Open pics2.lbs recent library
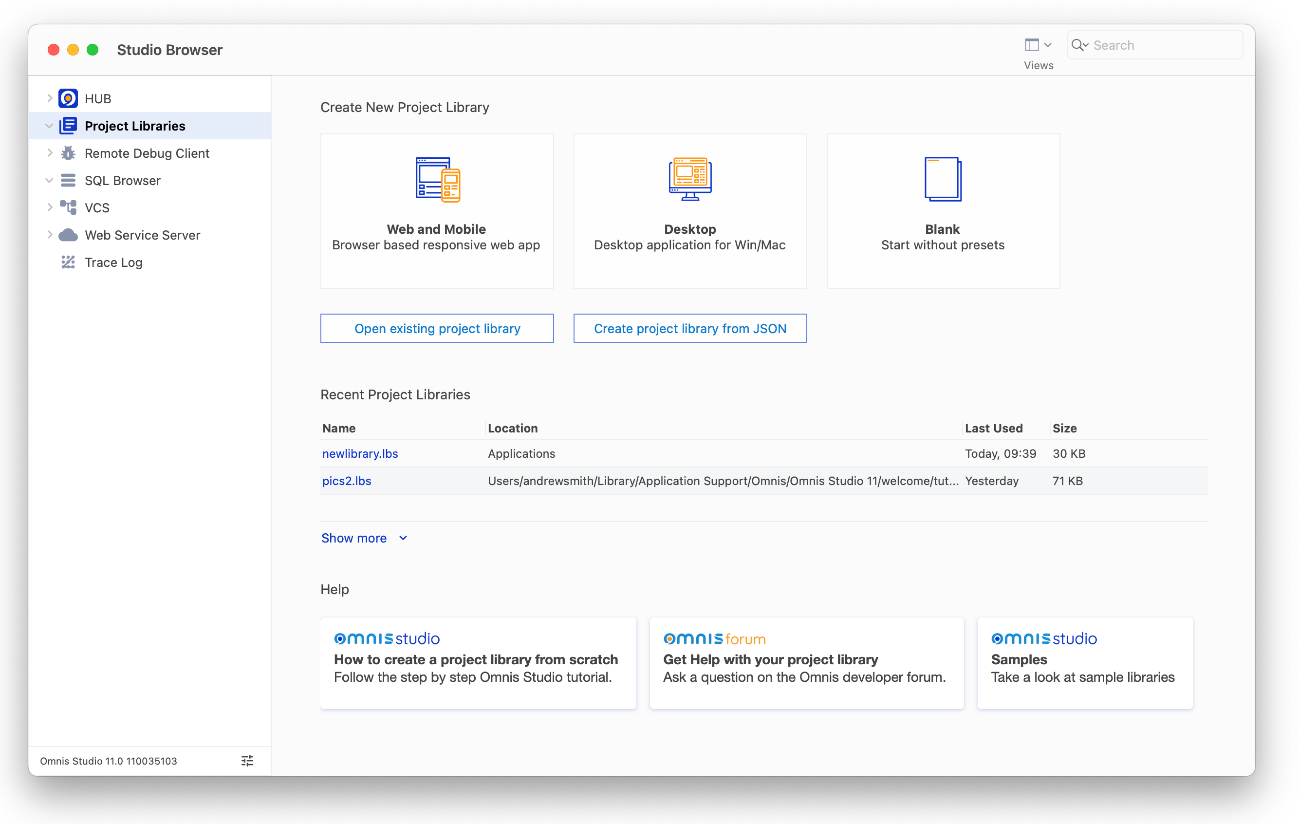The height and width of the screenshot is (824, 1299). pos(347,481)
